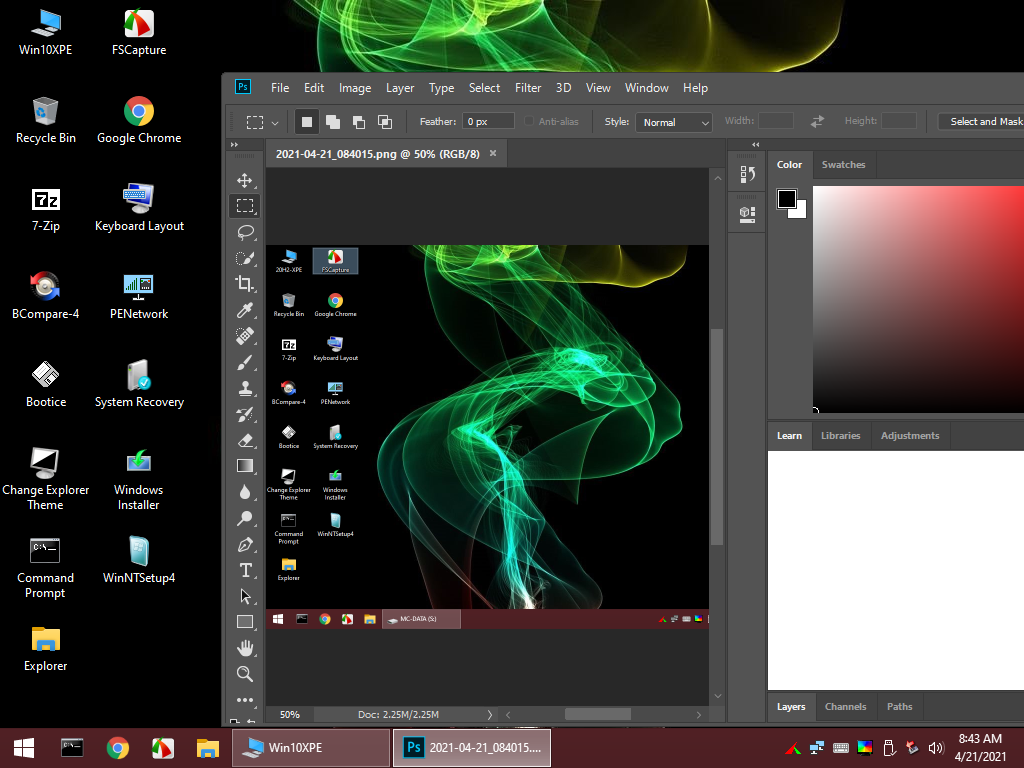
Task: Click the 50% zoom level field
Action: tap(290, 714)
